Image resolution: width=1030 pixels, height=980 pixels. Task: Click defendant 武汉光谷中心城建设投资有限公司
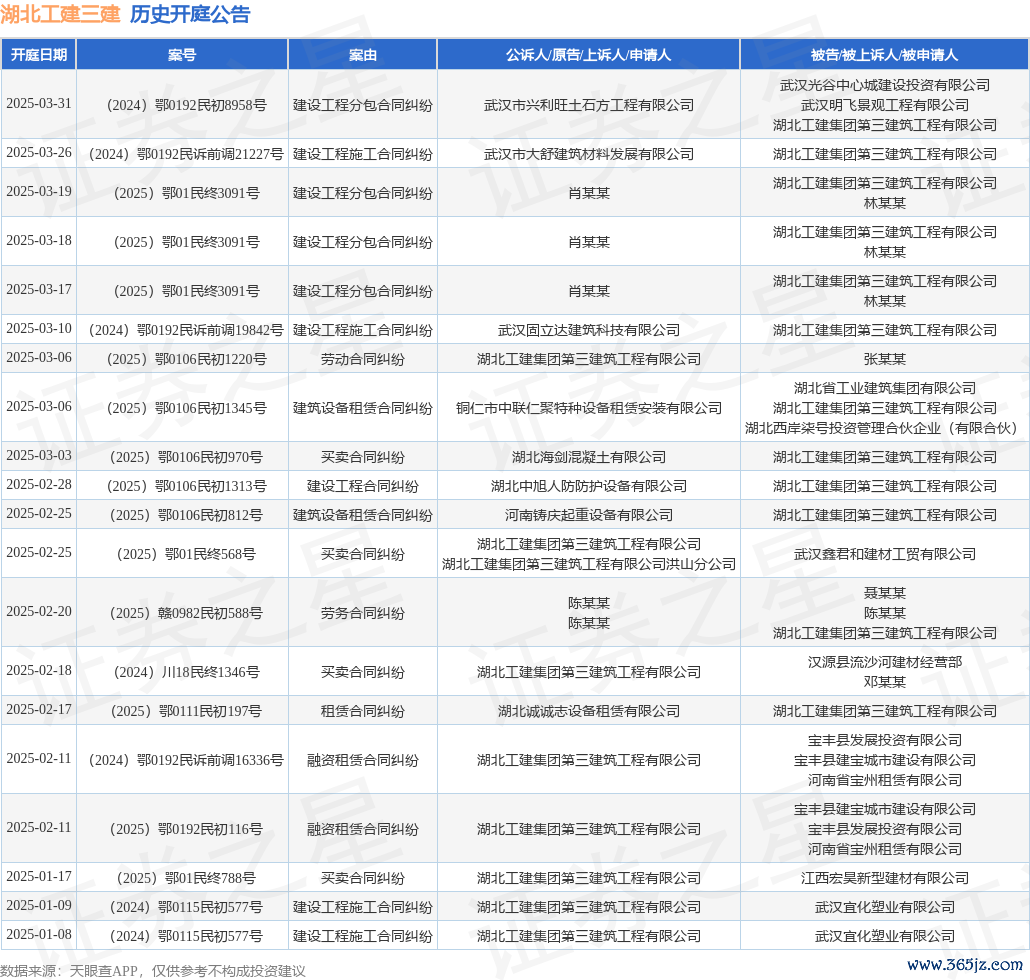(x=884, y=85)
